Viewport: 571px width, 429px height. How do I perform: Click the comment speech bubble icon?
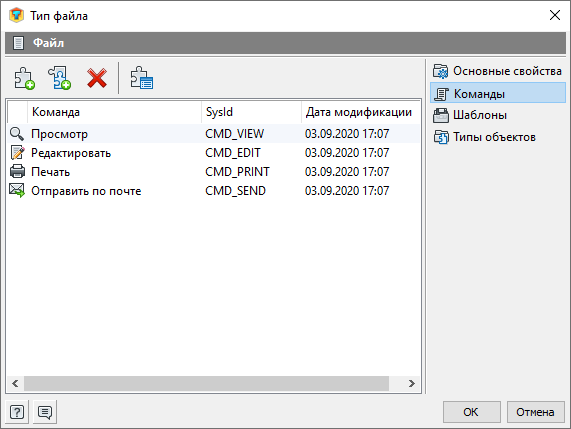tap(45, 412)
